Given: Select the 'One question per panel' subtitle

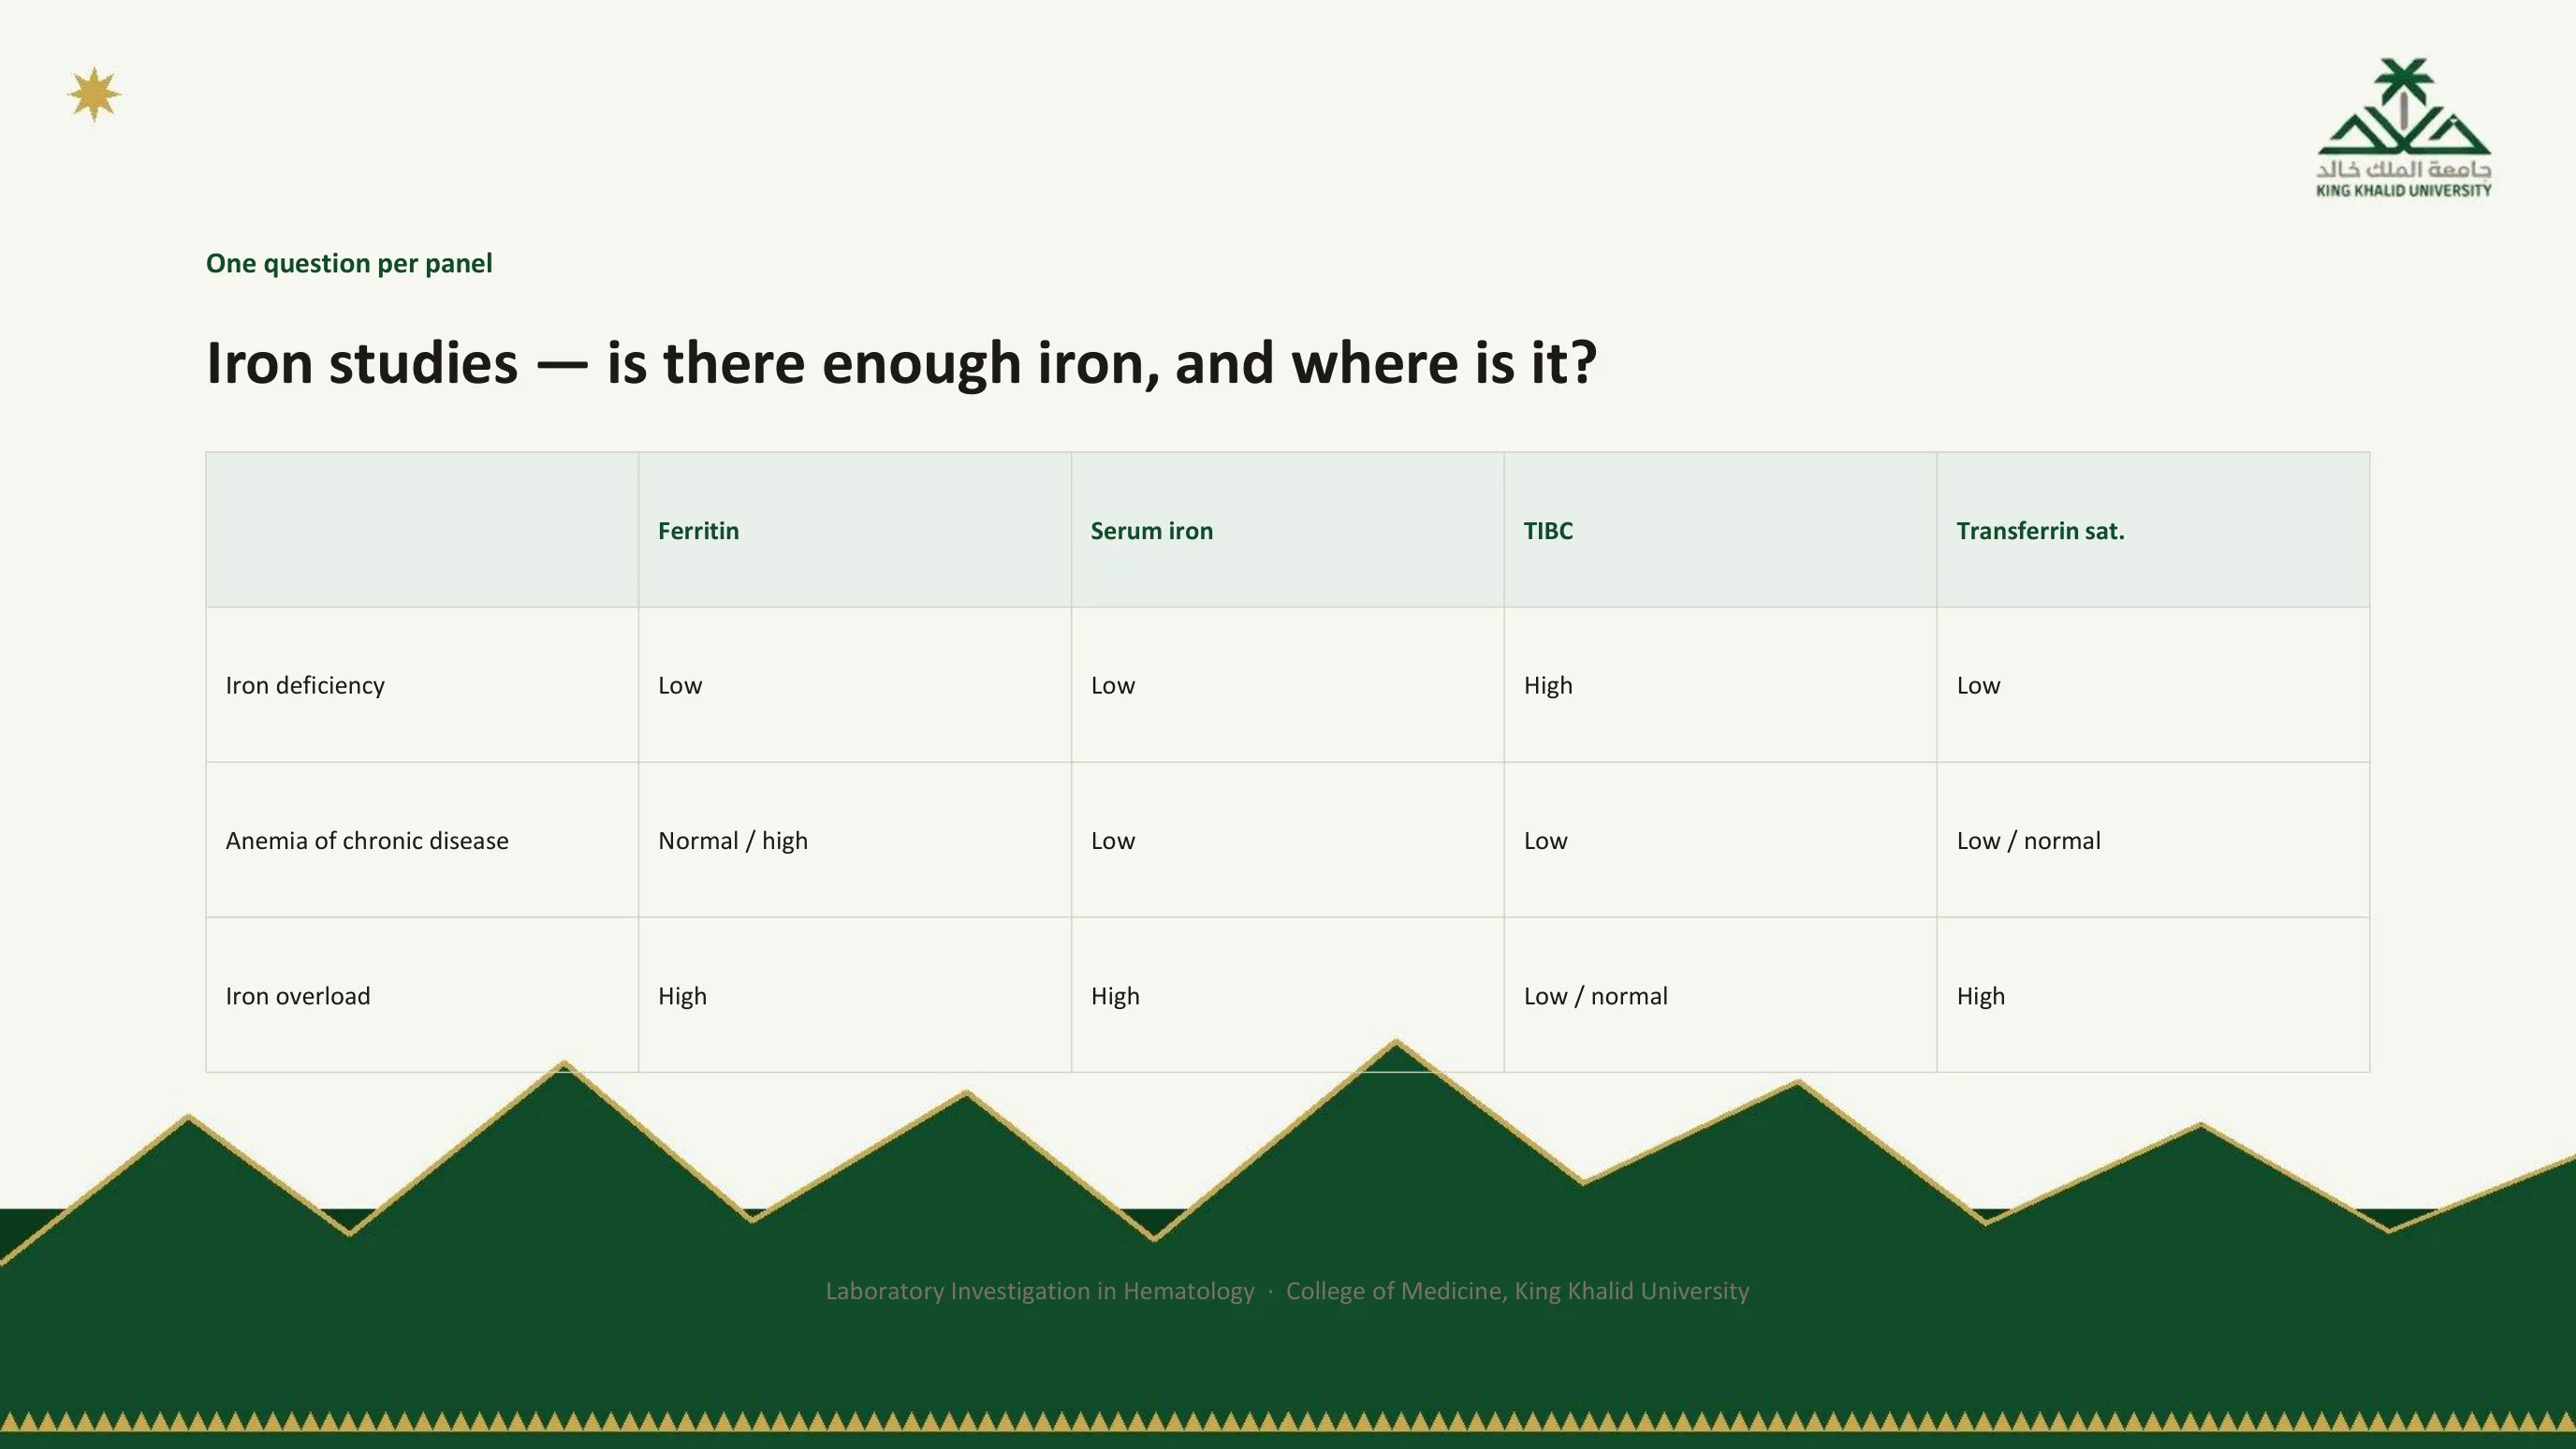Looking at the screenshot, I should tap(349, 263).
